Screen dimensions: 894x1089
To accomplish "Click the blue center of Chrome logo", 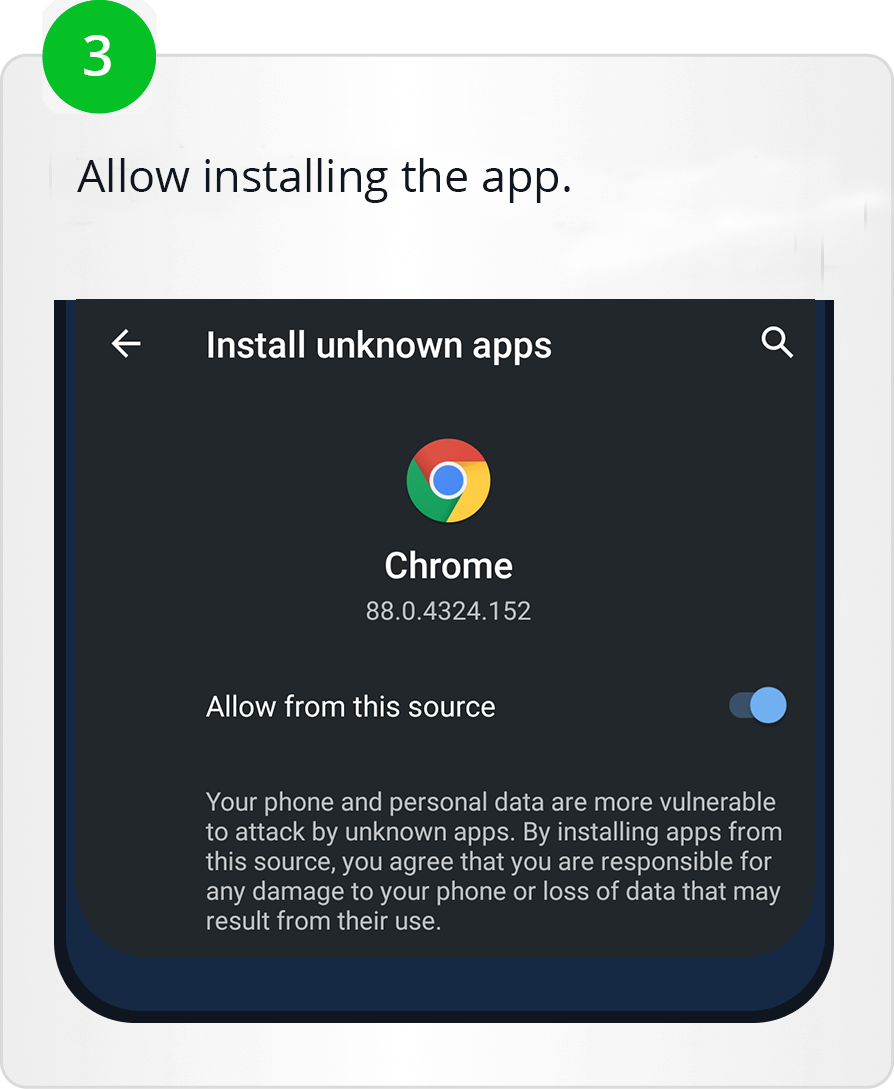I will click(448, 480).
